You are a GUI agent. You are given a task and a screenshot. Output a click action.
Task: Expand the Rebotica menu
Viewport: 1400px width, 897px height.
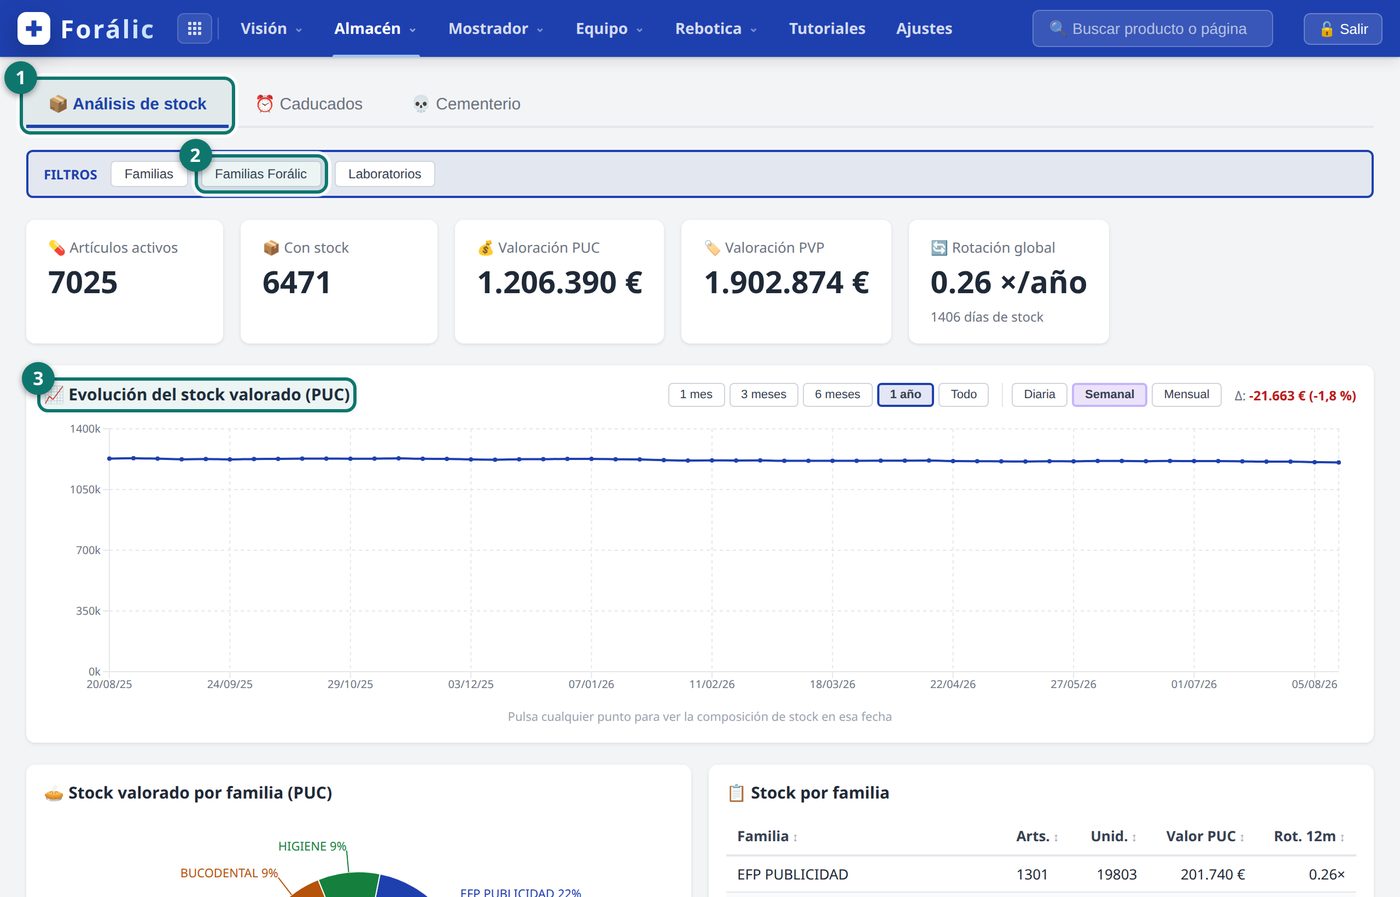[716, 29]
